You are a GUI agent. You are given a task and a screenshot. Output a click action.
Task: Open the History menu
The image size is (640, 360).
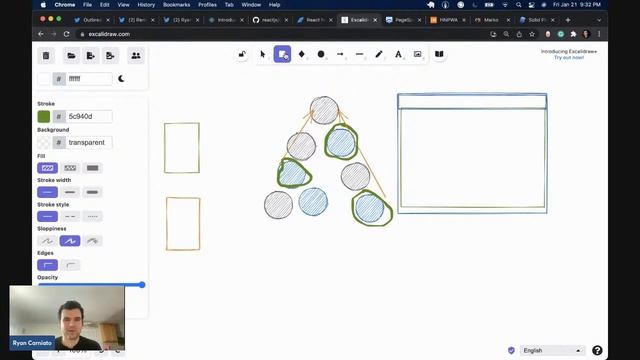point(146,5)
